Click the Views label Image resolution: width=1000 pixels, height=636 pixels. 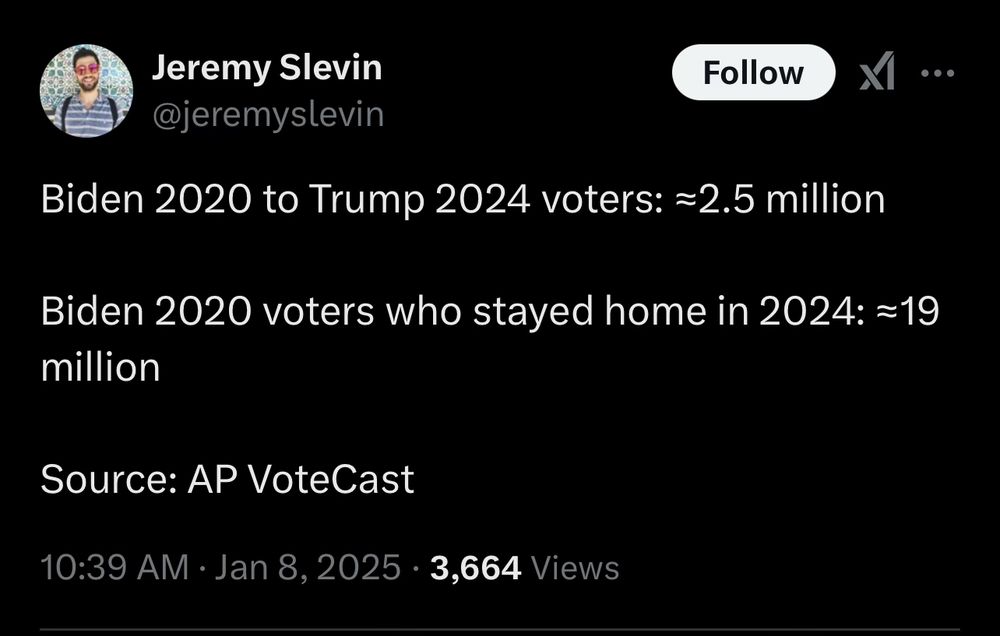[x=575, y=568]
